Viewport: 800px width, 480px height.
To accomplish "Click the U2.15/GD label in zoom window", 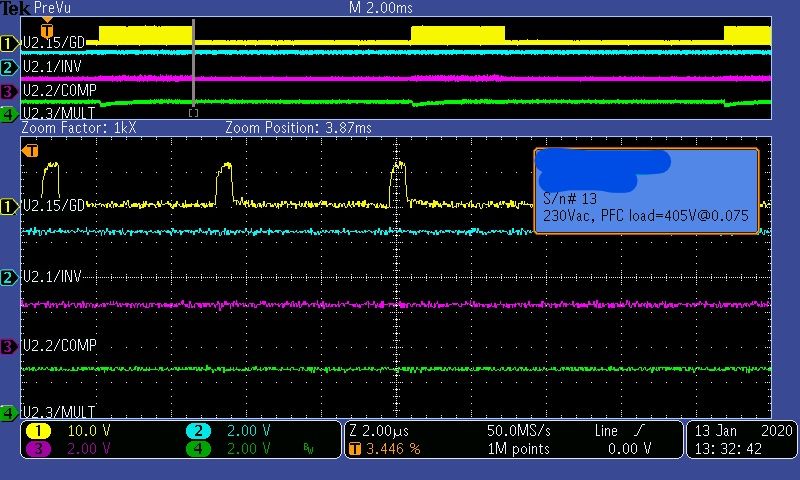I will pos(54,206).
